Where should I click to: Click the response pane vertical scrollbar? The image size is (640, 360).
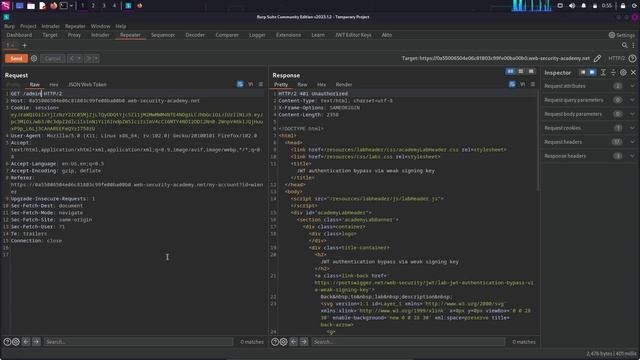[538, 141]
